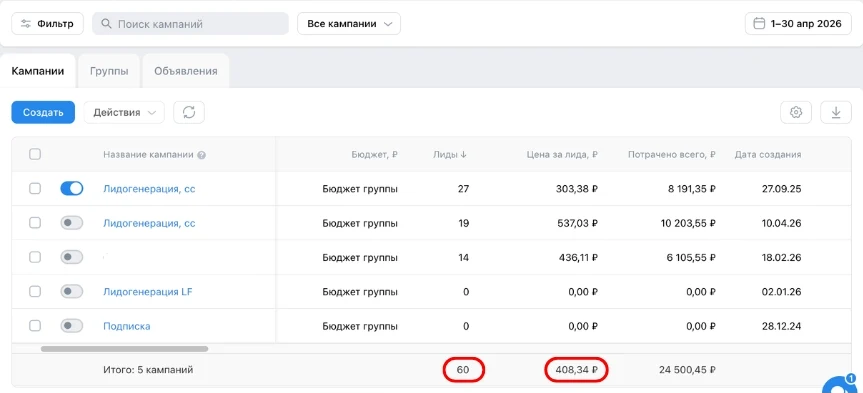Enable the Лидогенерация LF toggle
The image size is (863, 393).
point(72,291)
